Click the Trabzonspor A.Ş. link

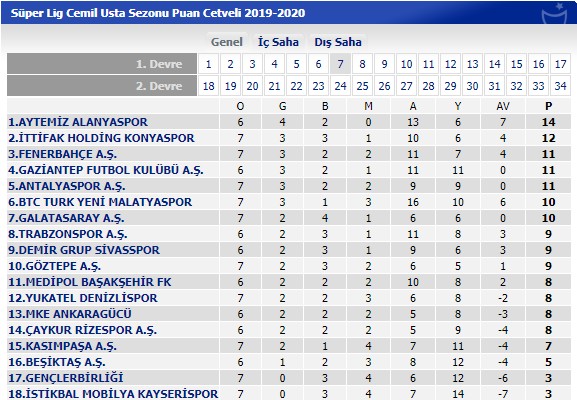[x=68, y=234]
